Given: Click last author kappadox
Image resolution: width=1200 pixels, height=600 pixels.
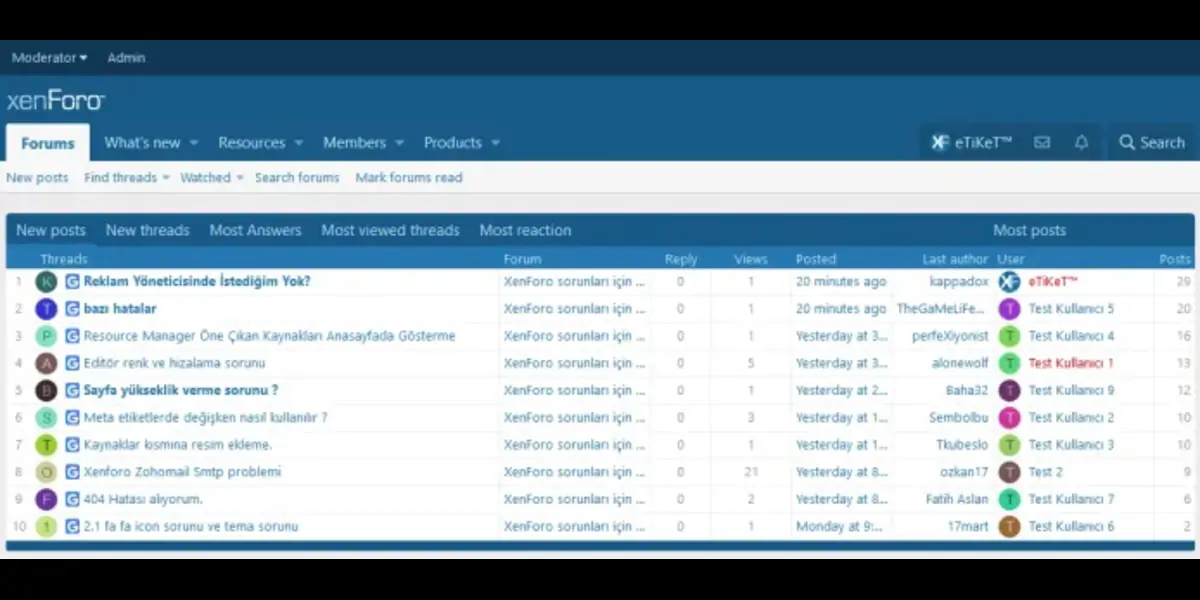Looking at the screenshot, I should click(x=959, y=282).
